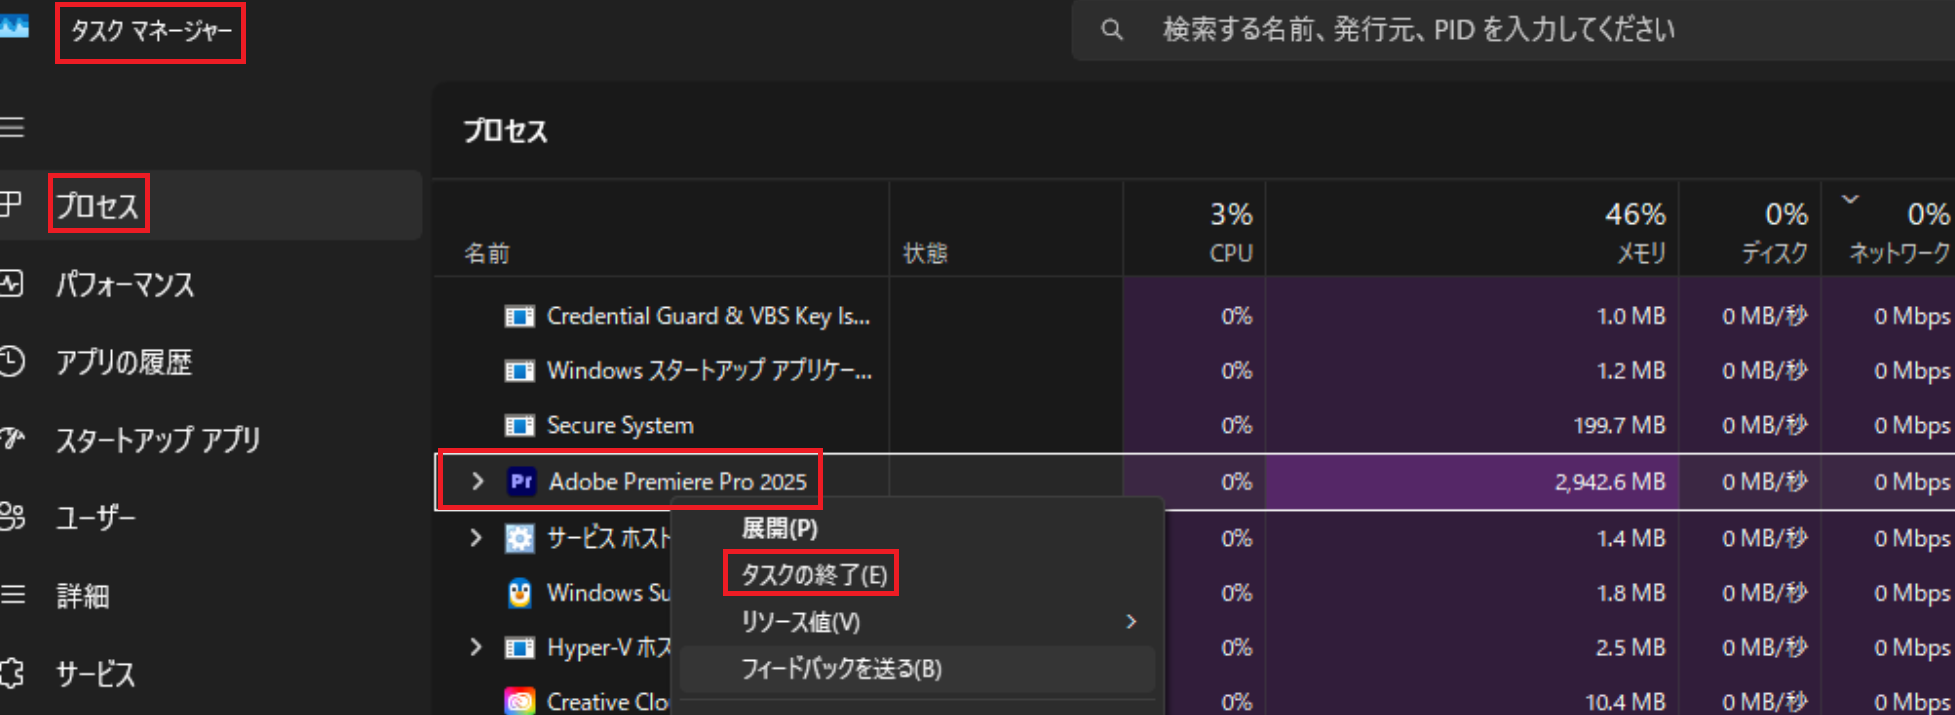Click the Windows Subsystem penguin icon

coord(519,593)
